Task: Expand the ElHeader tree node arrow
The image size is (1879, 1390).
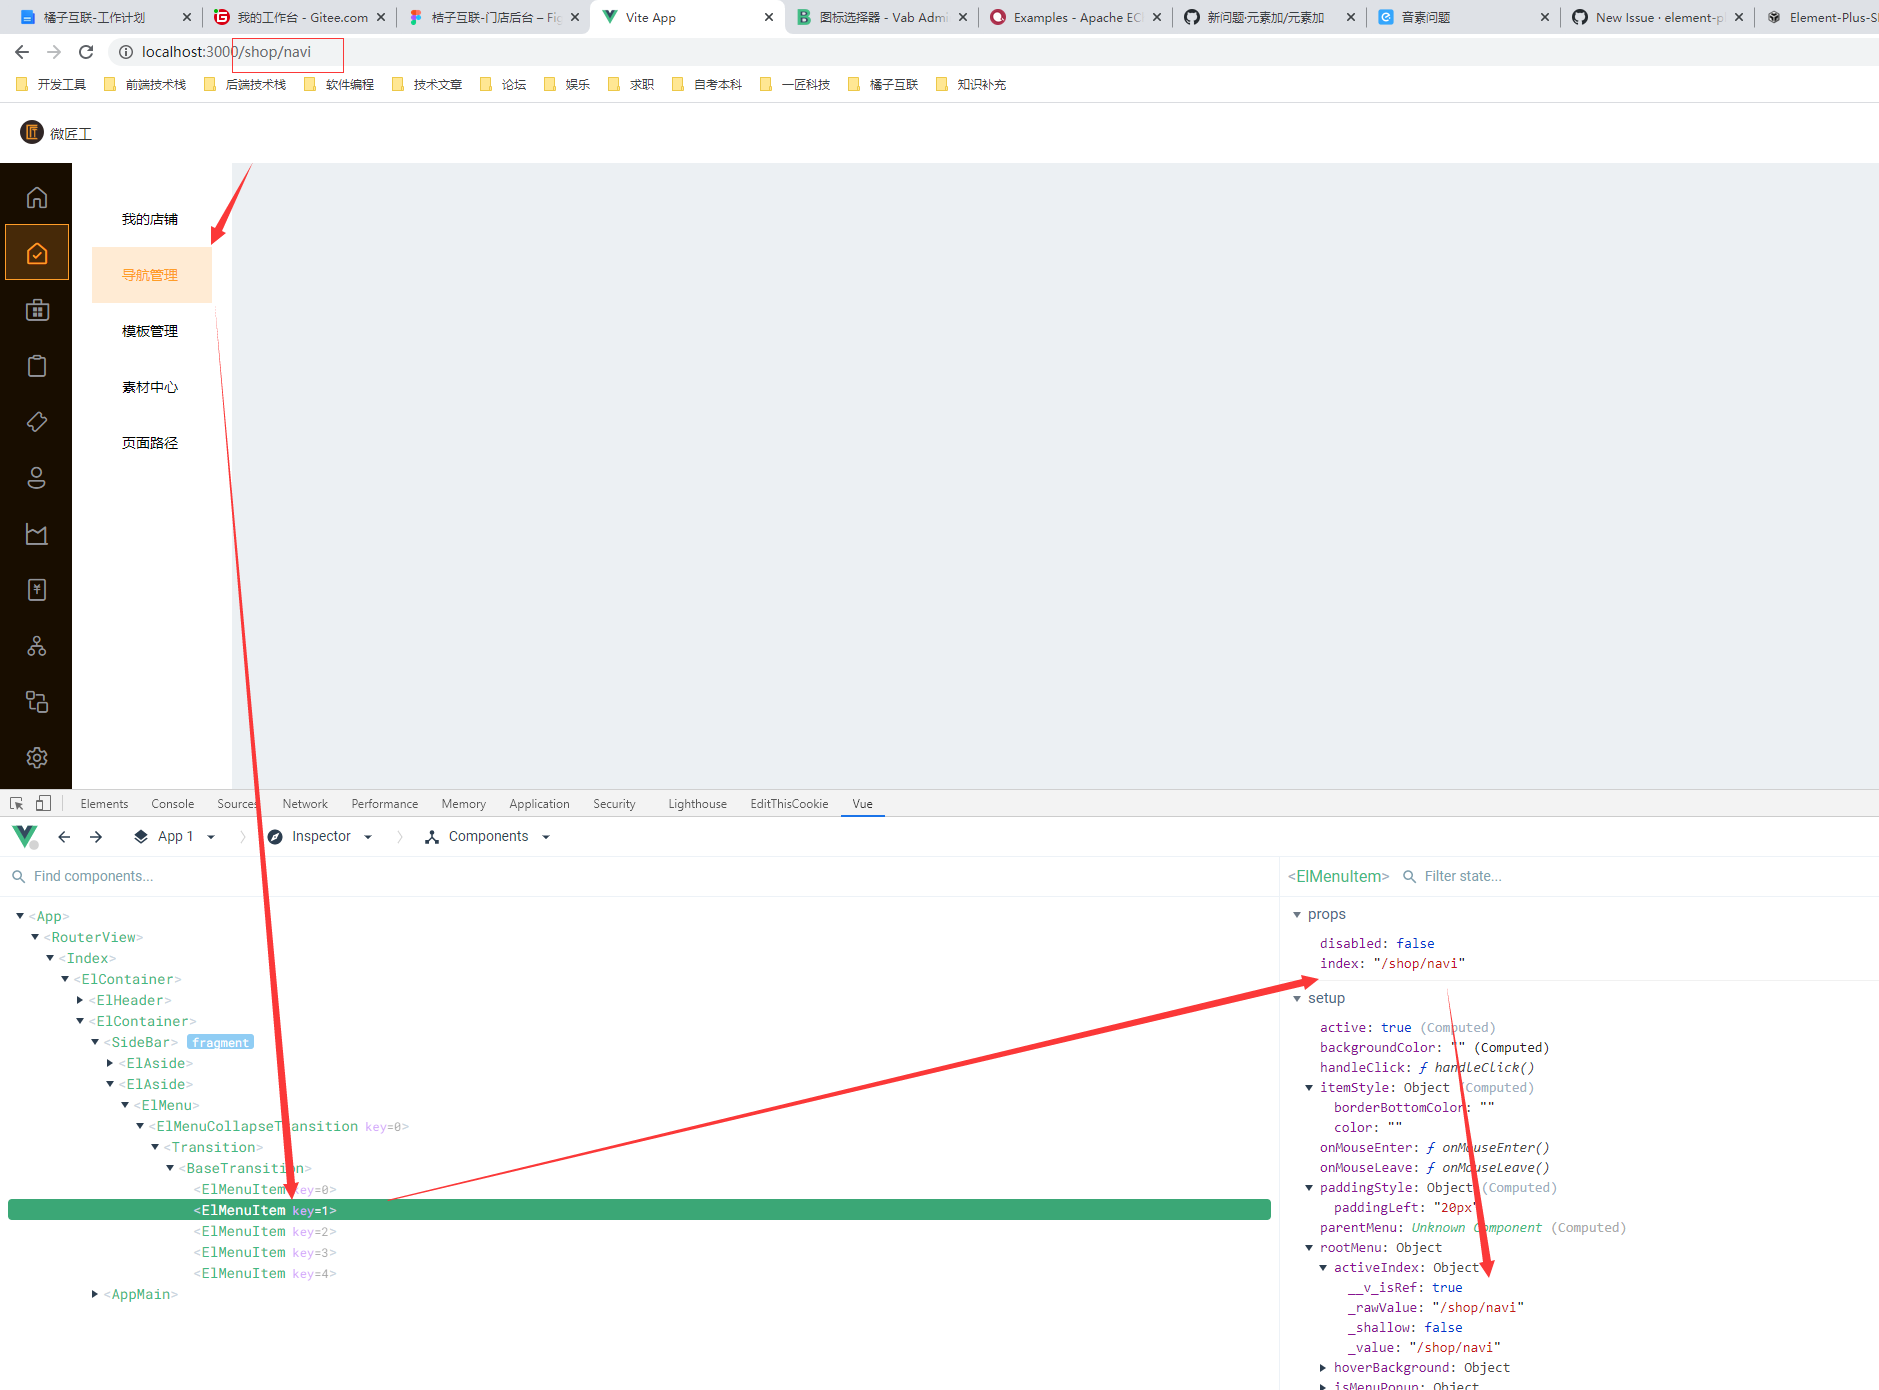Action: pos(80,1000)
